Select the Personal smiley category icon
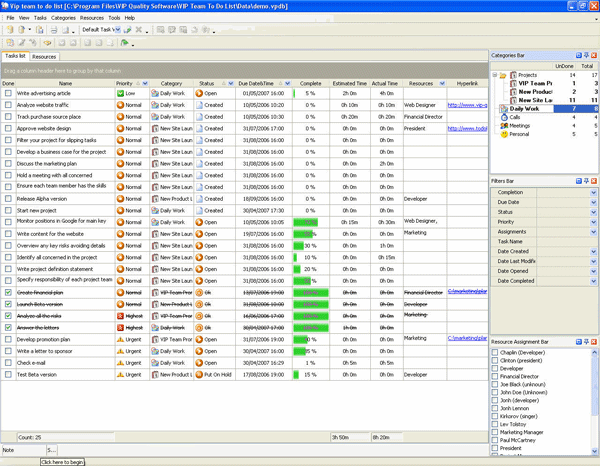Image resolution: width=600 pixels, height=466 pixels. point(503,133)
